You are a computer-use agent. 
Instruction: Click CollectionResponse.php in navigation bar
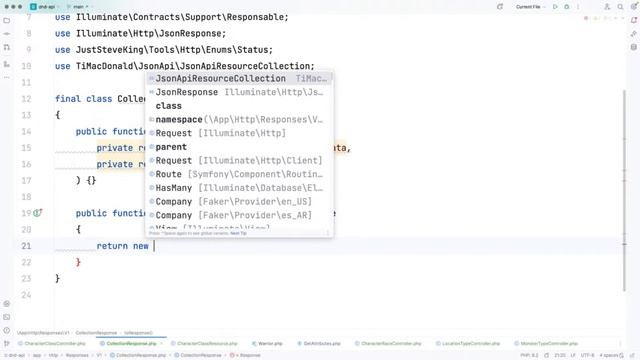(138, 355)
